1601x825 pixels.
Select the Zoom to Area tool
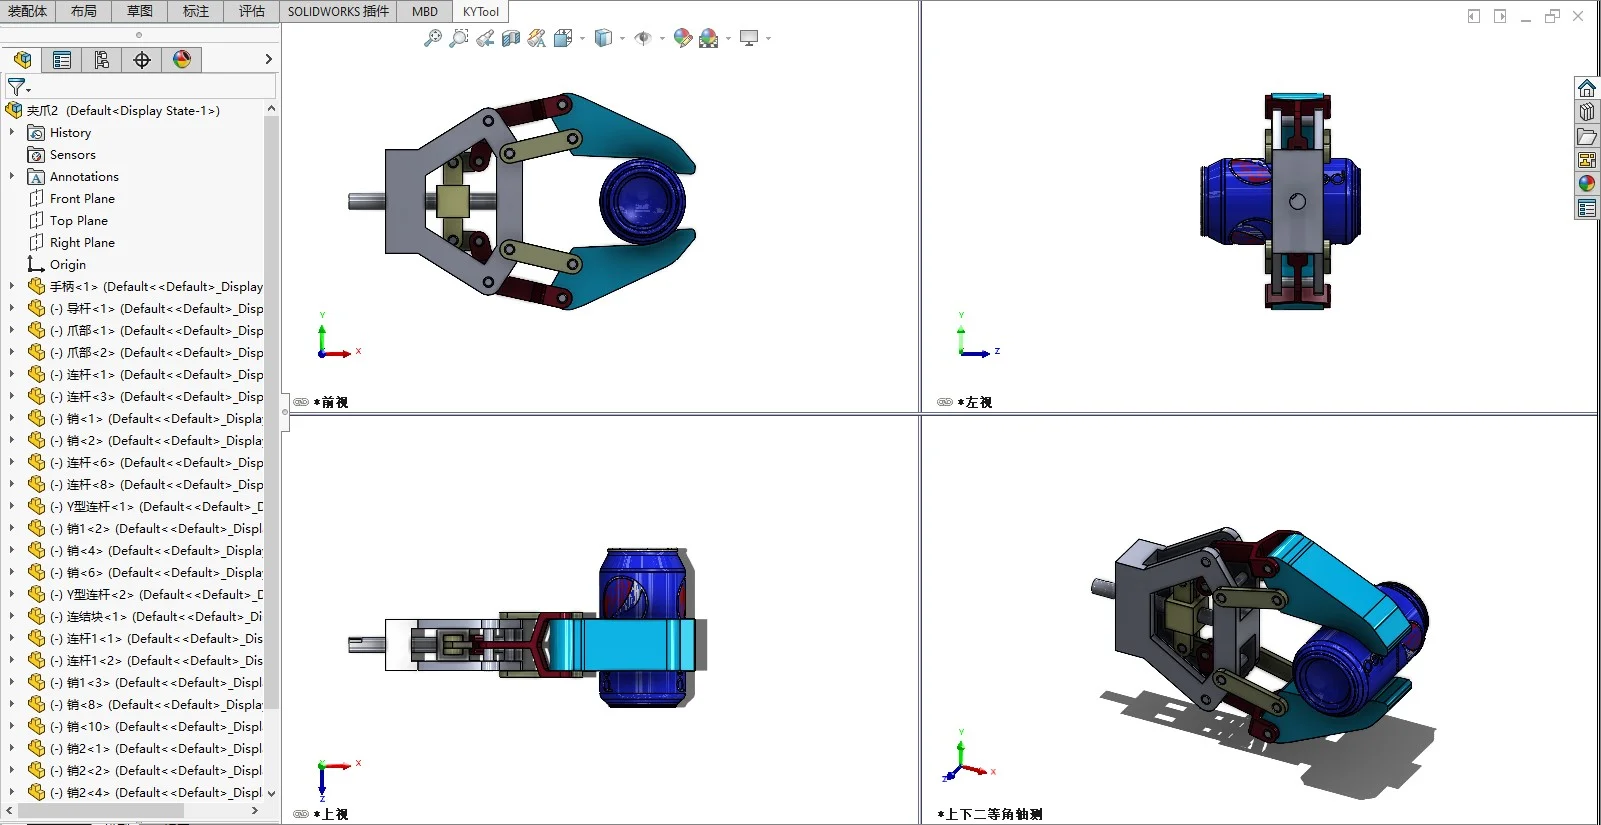(x=459, y=38)
